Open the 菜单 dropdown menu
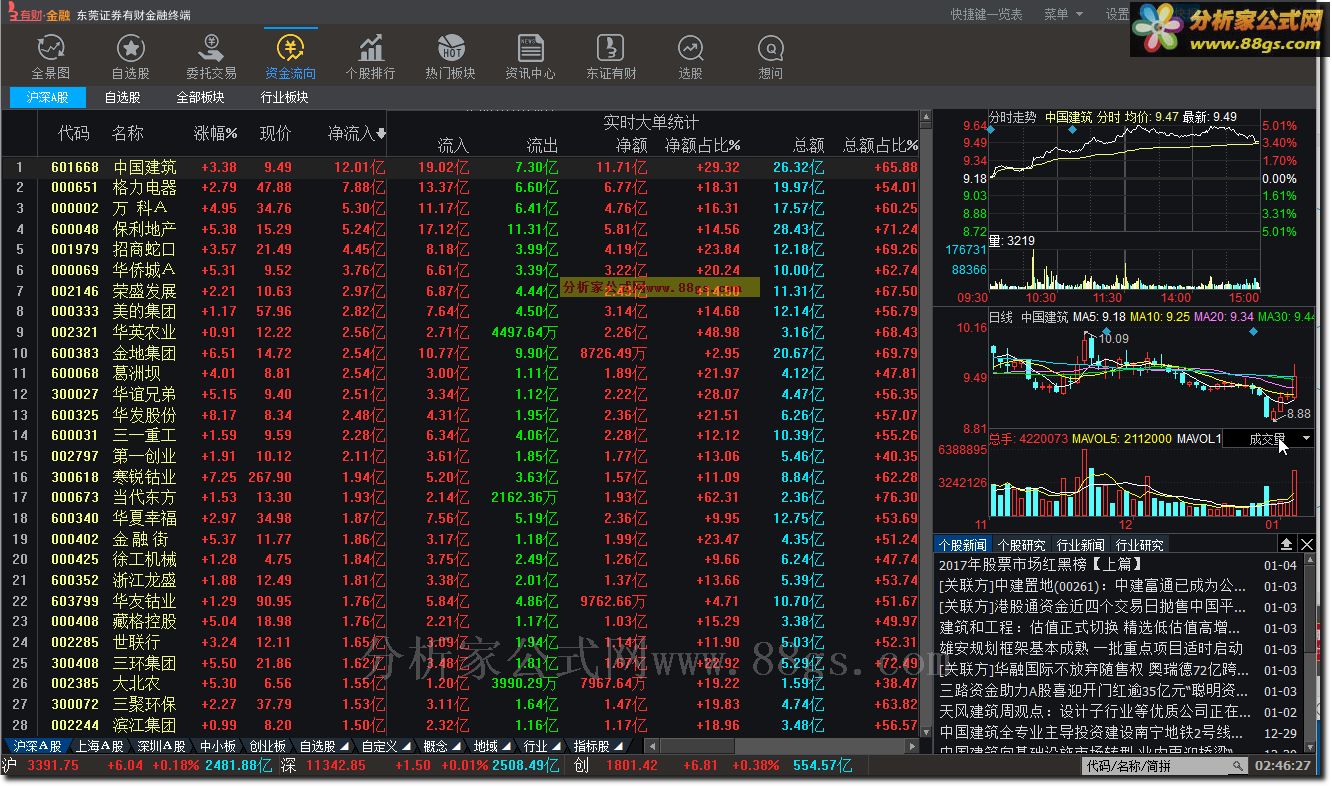Image resolution: width=1332 pixels, height=786 pixels. 1063,14
